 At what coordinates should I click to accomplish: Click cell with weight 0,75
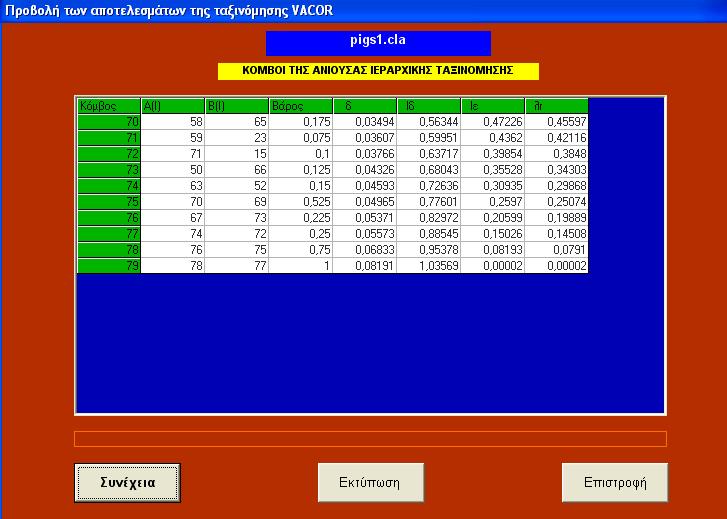300,250
